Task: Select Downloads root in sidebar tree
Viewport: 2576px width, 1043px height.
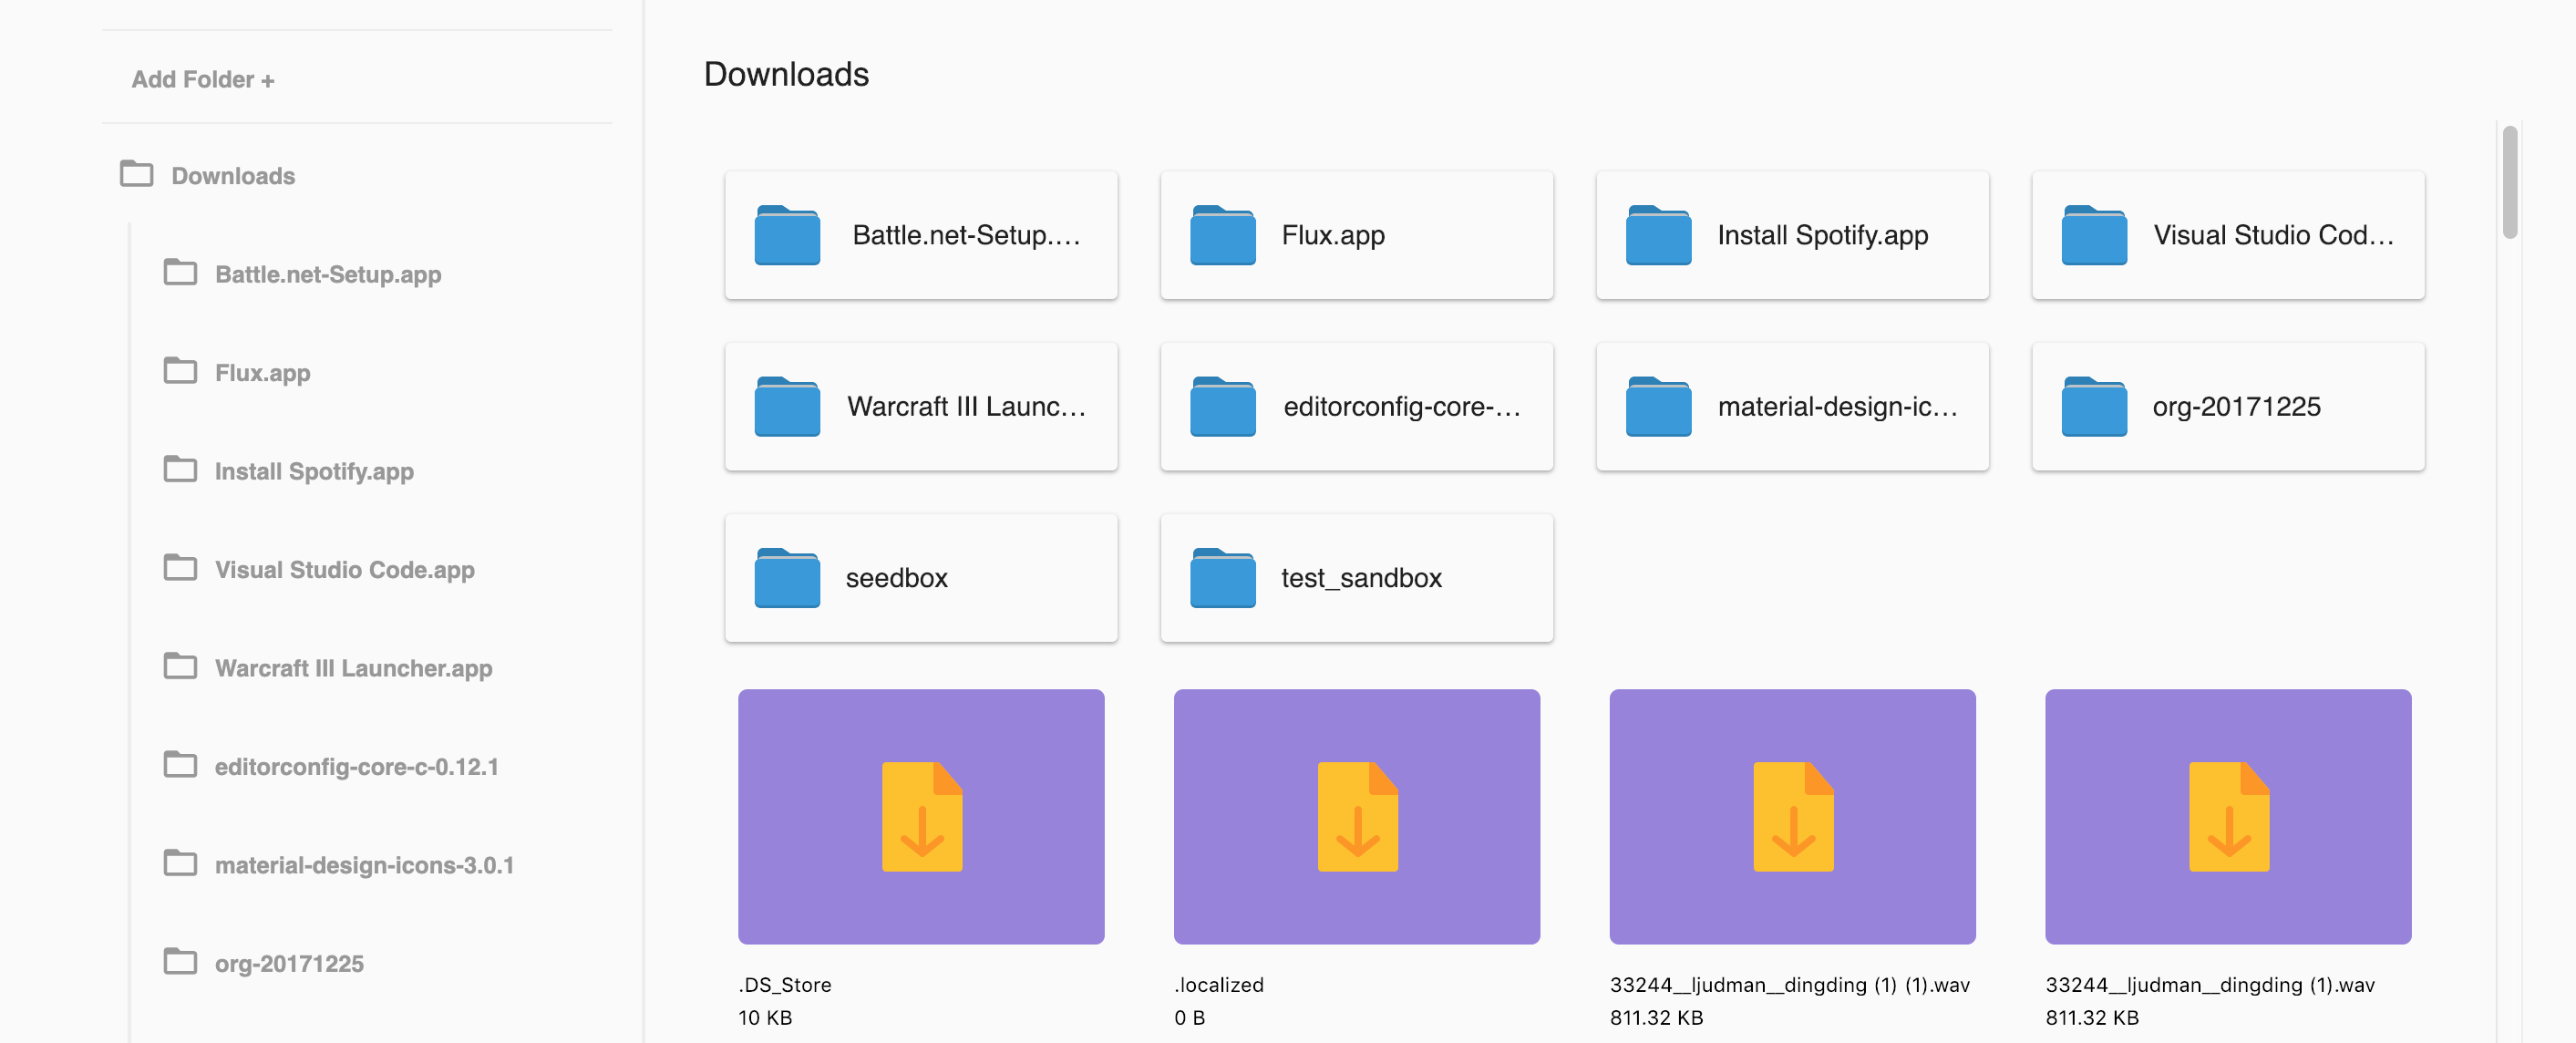Action: (x=232, y=176)
